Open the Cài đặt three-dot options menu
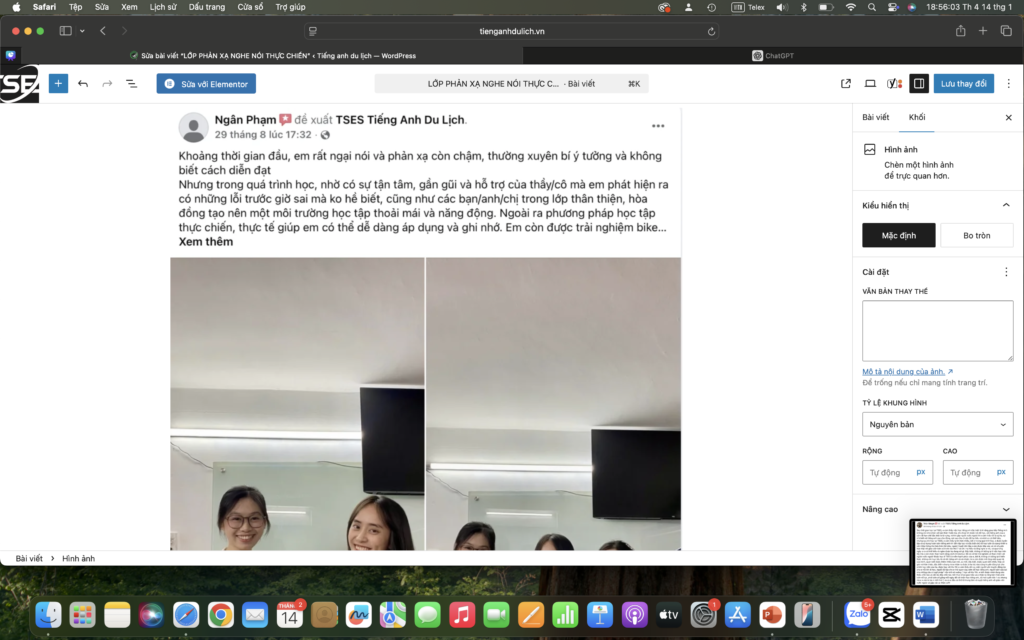This screenshot has height=640, width=1024. (1006, 272)
